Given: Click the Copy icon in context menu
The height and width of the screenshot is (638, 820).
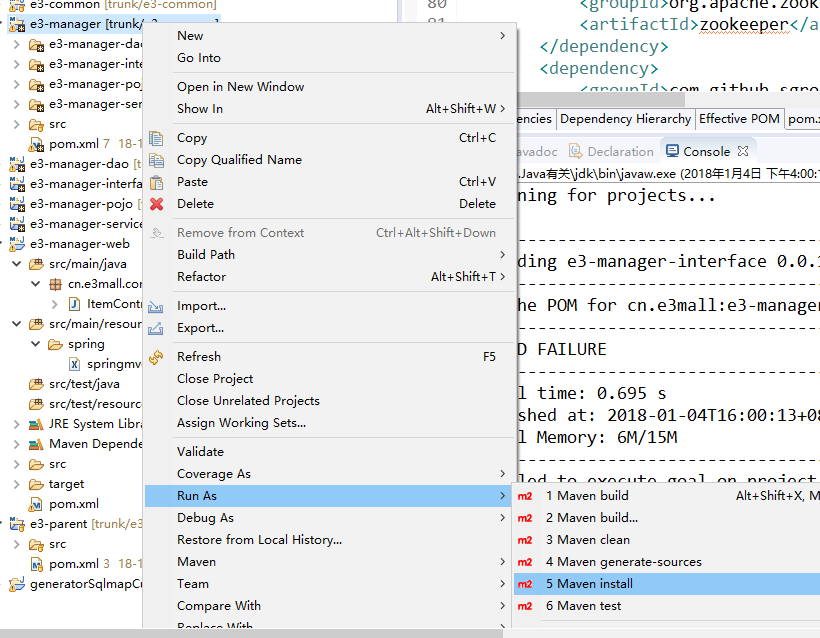Looking at the screenshot, I should click(156, 139).
